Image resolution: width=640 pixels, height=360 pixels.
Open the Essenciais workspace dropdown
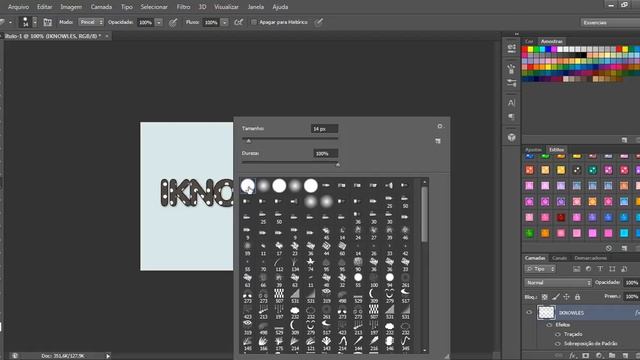pos(610,22)
